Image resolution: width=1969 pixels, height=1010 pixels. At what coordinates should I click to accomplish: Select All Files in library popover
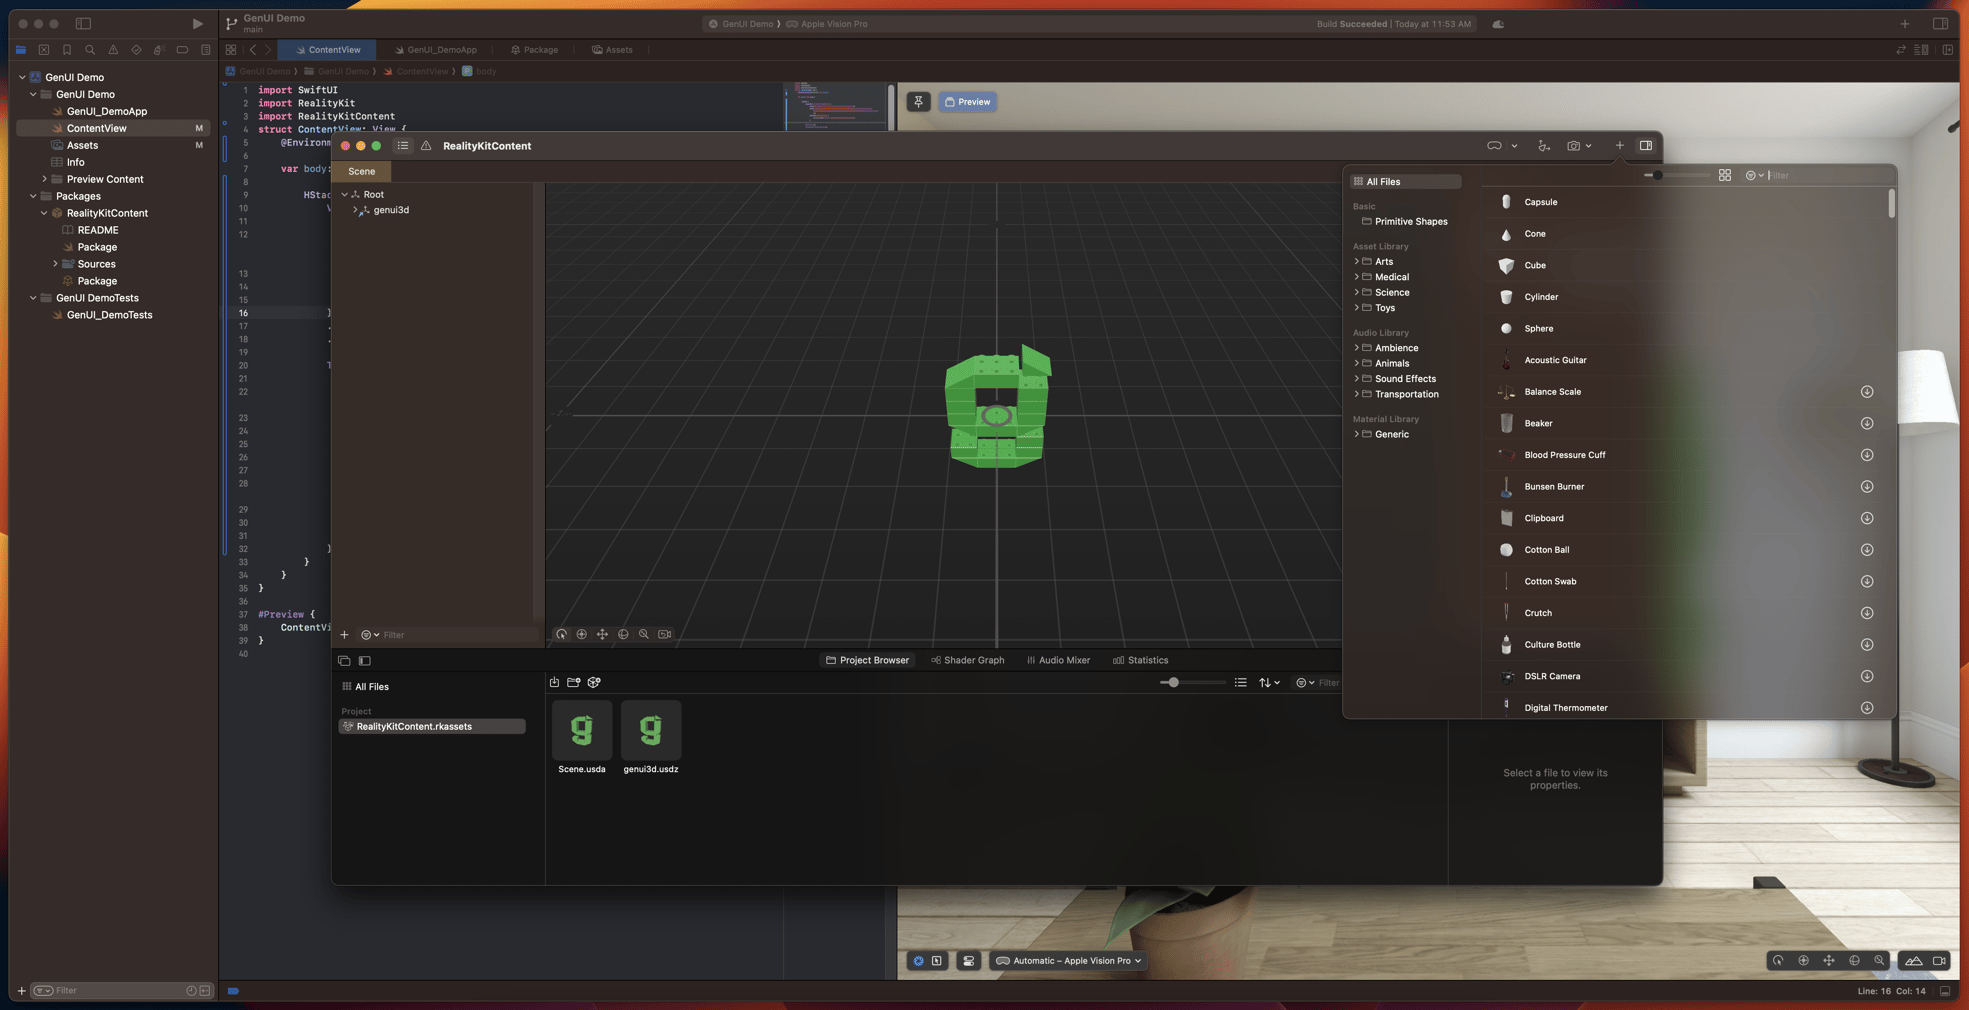(x=1405, y=182)
